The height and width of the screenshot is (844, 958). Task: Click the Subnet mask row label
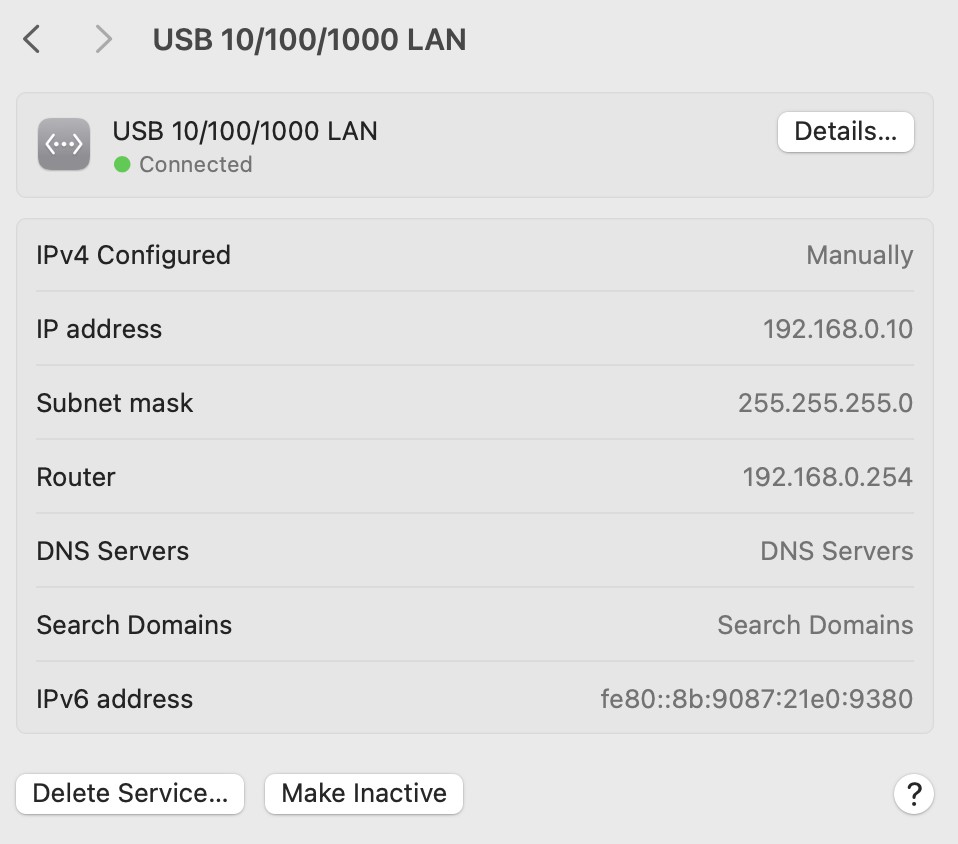pos(115,403)
